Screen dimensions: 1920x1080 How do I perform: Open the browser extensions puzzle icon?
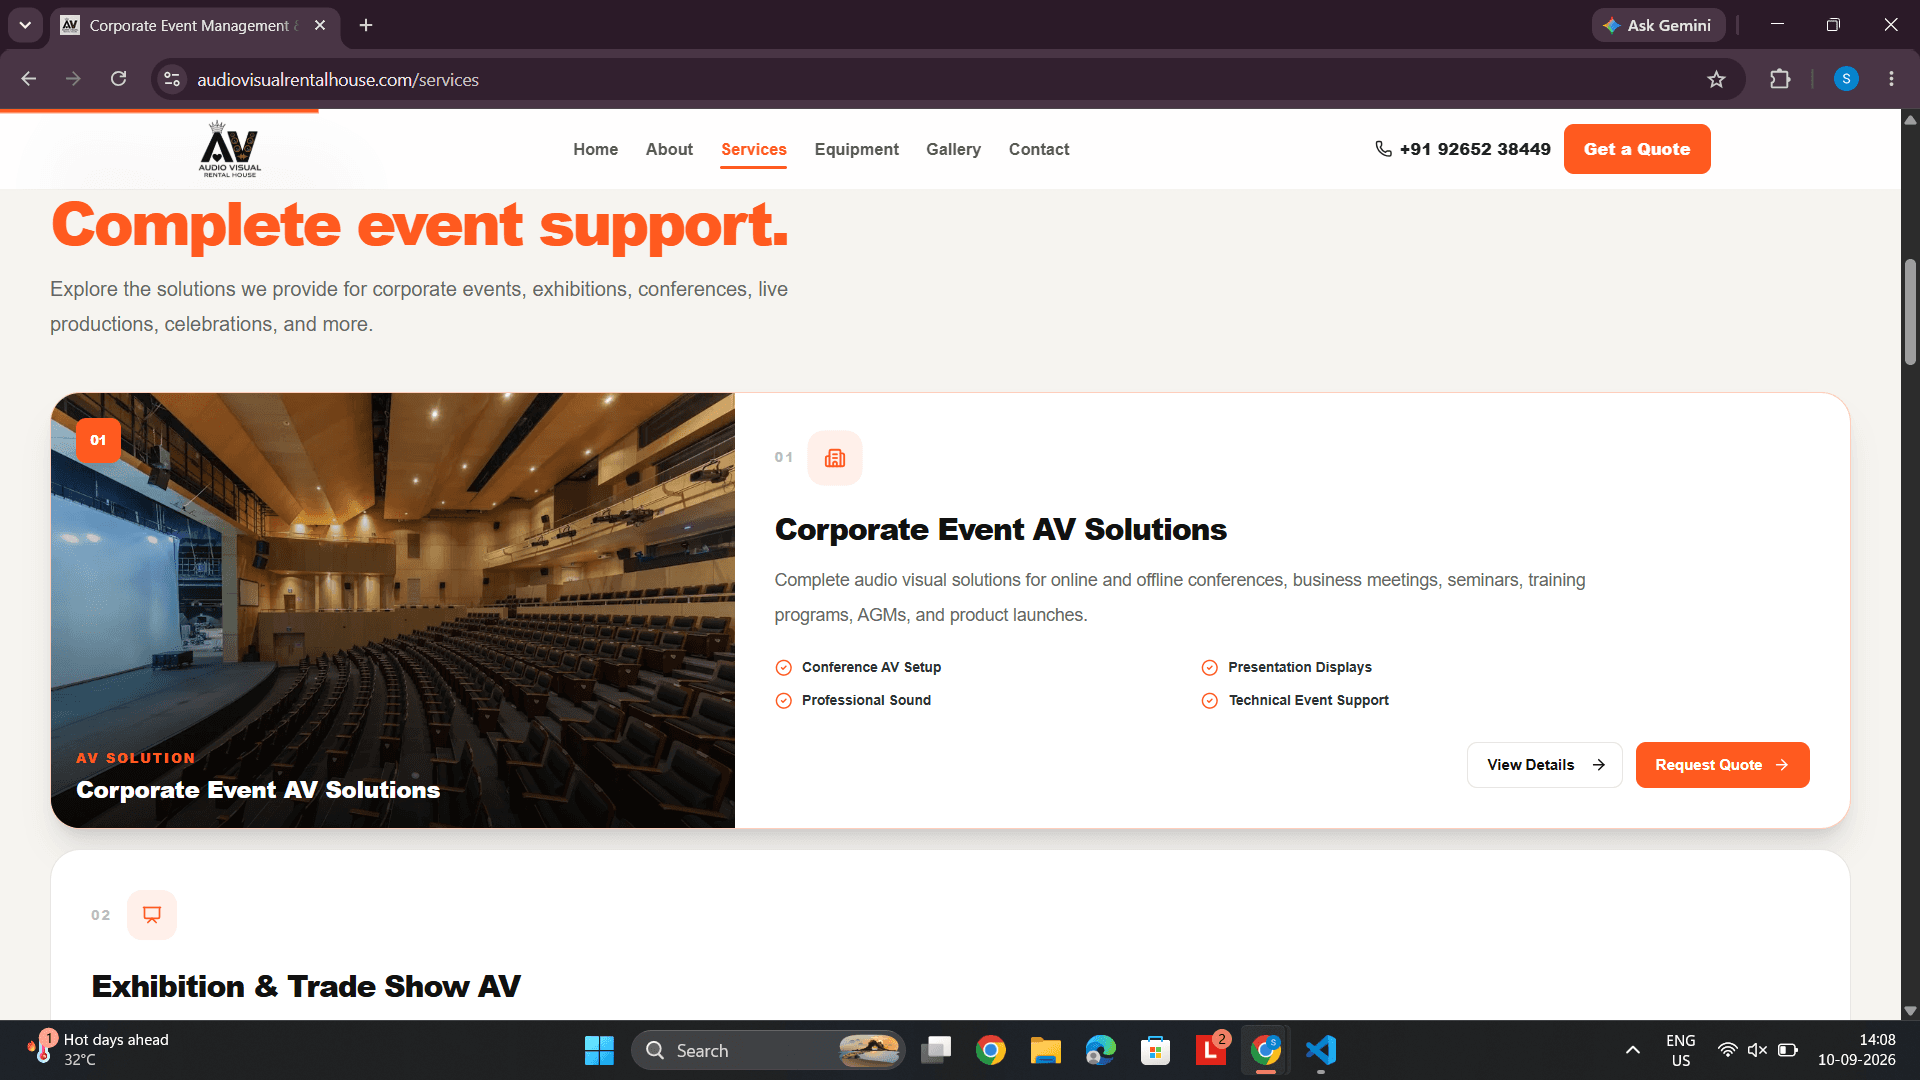pyautogui.click(x=1780, y=79)
